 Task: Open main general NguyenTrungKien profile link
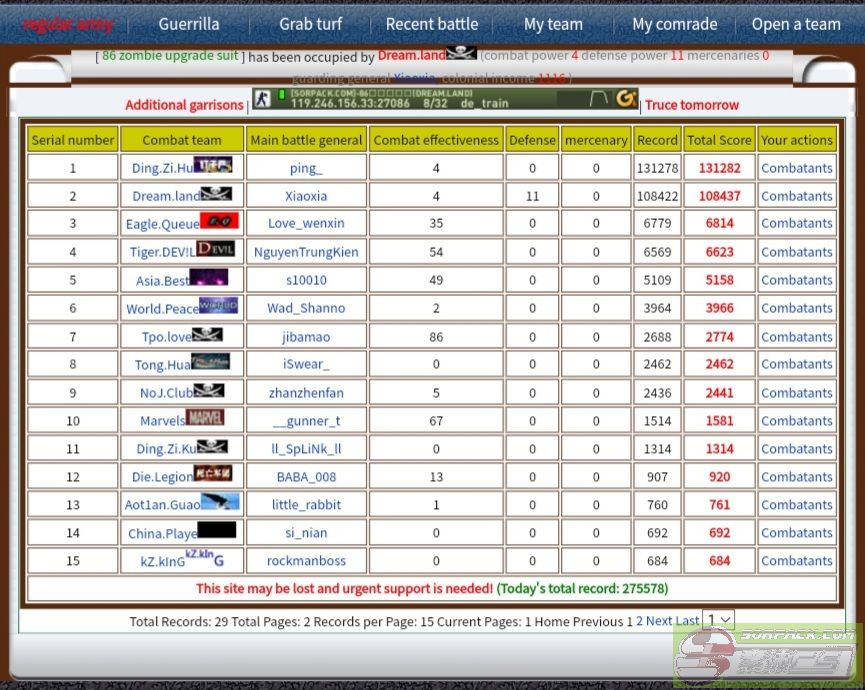tap(306, 252)
